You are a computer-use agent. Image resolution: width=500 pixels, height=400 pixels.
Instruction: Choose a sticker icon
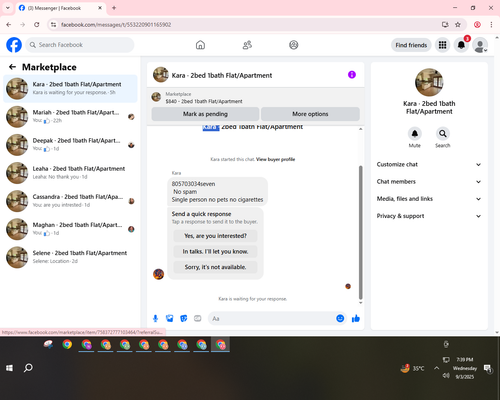184,319
